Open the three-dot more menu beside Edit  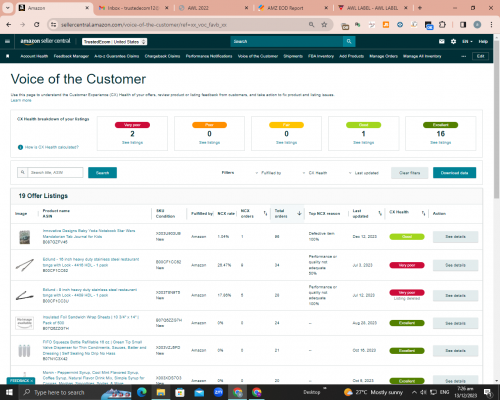(464, 56)
